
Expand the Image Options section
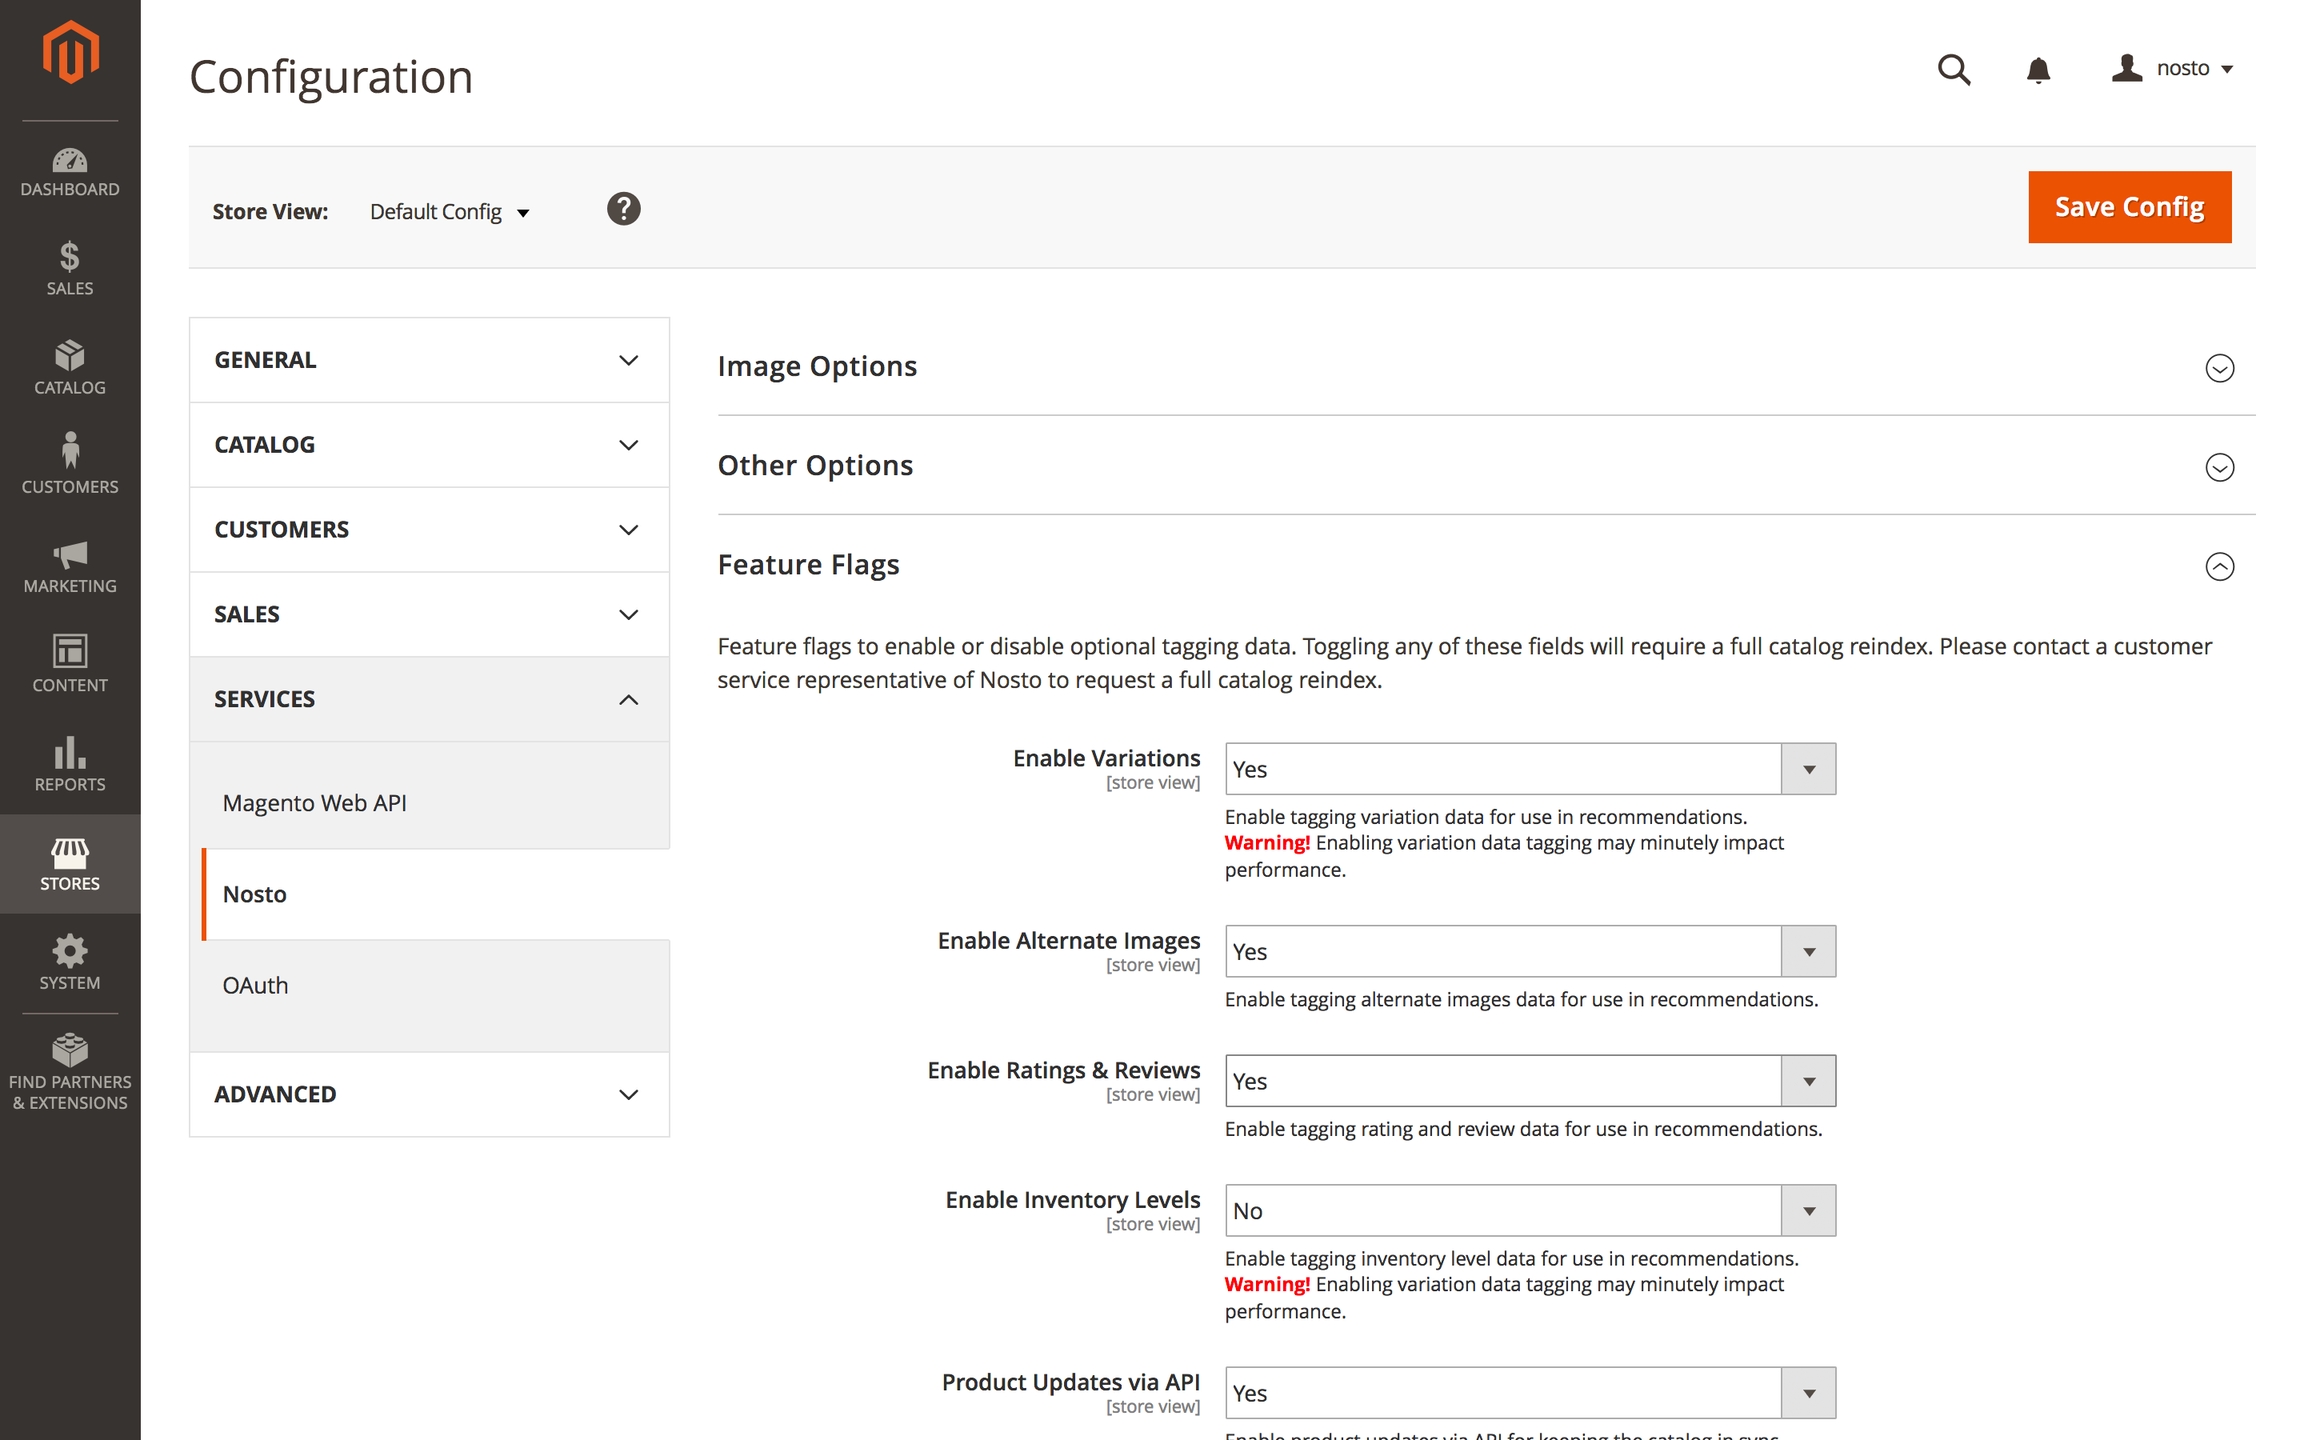pyautogui.click(x=2219, y=368)
